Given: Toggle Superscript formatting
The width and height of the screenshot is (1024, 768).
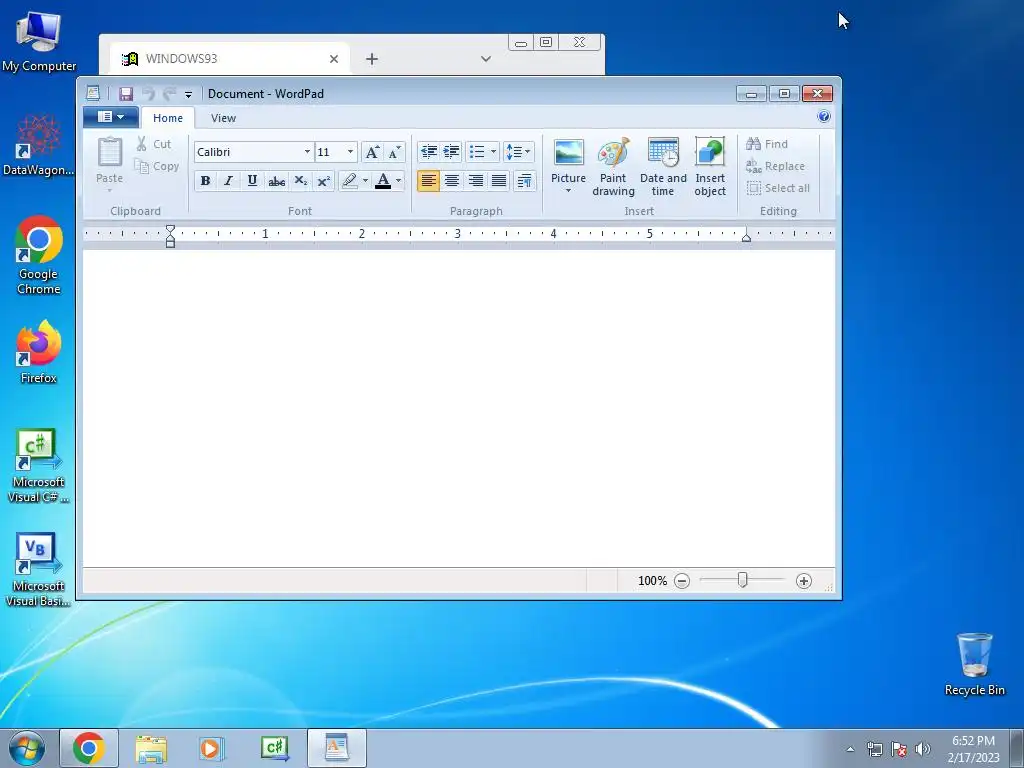Looking at the screenshot, I should pyautogui.click(x=323, y=181).
